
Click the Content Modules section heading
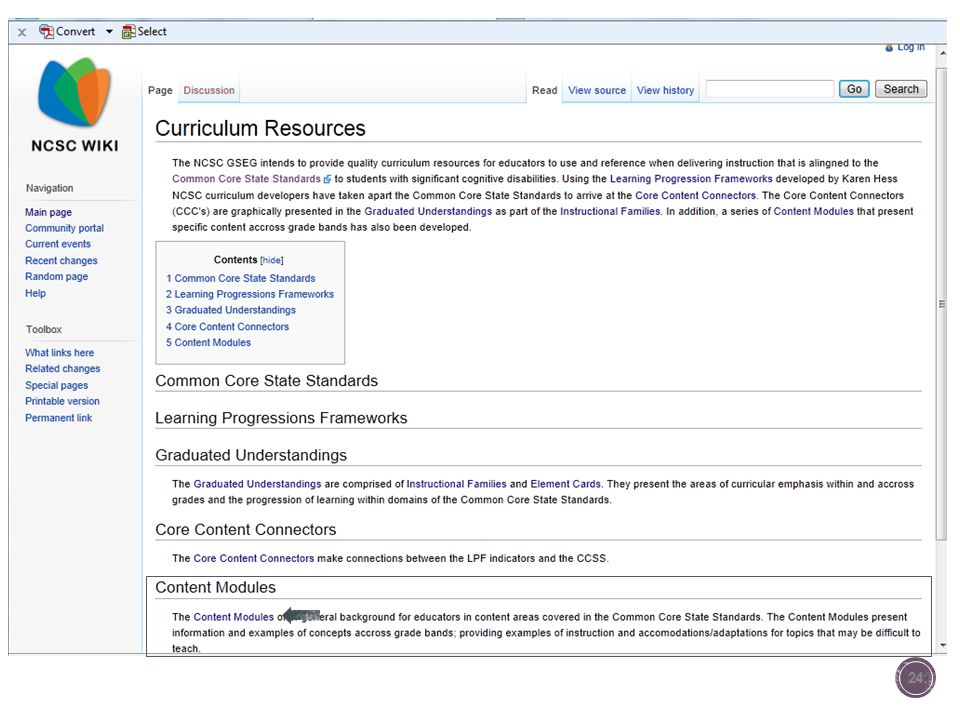pyautogui.click(x=216, y=588)
